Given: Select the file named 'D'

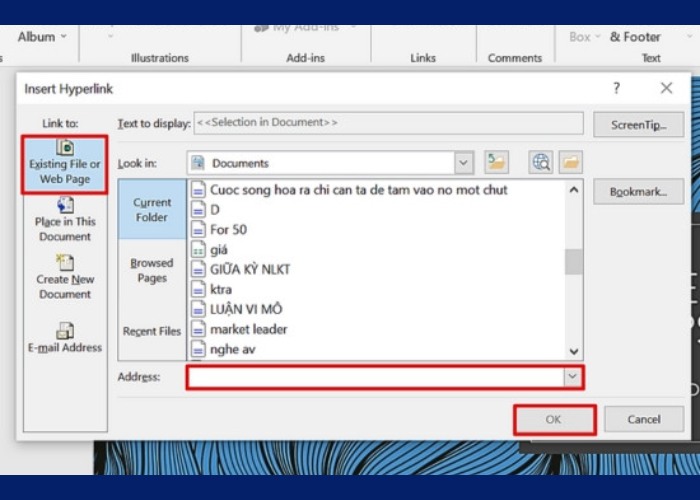Looking at the screenshot, I should coord(205,210).
